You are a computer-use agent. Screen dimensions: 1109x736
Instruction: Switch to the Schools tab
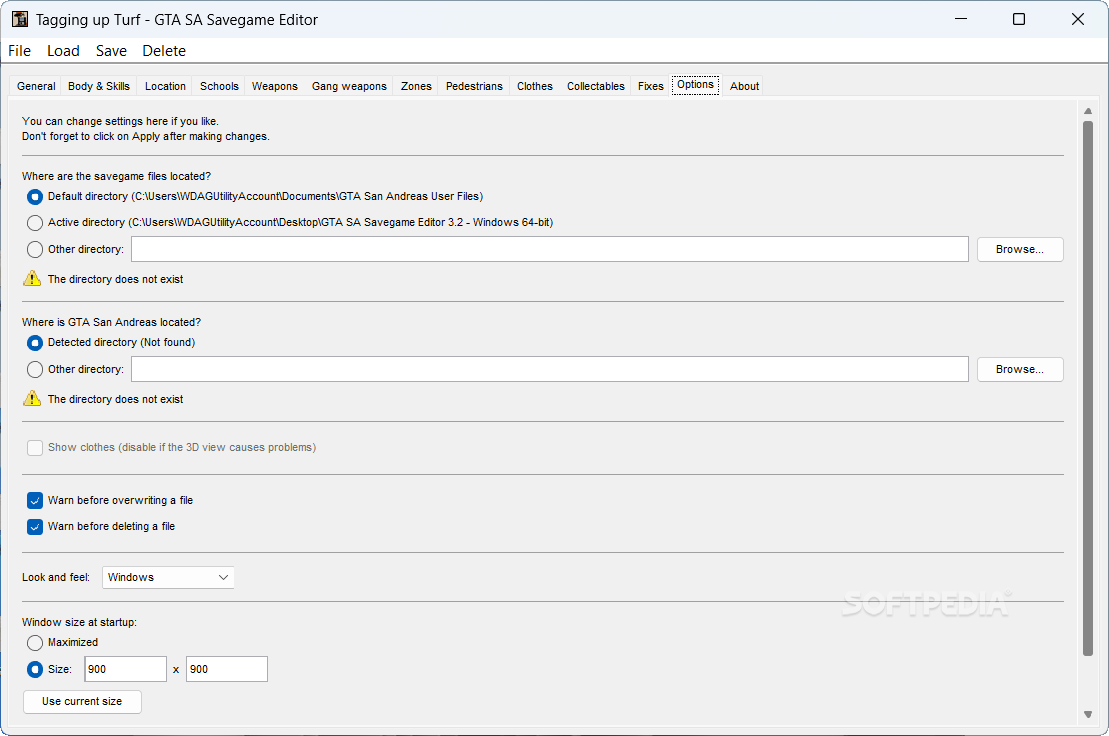[x=219, y=86]
